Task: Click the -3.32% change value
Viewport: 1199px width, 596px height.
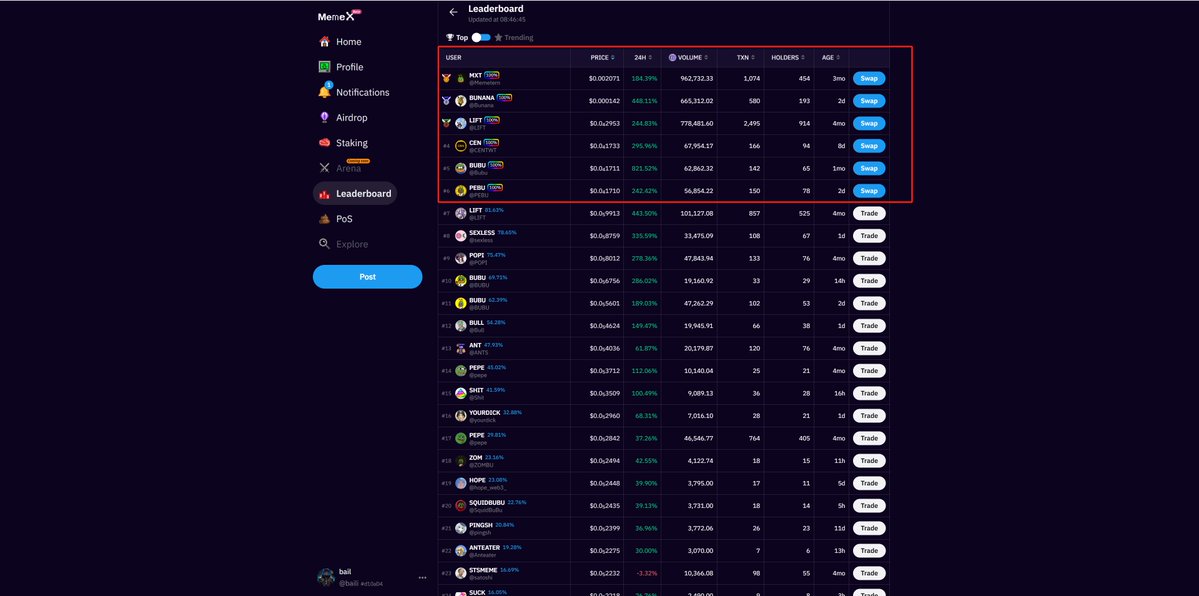Action: (647, 573)
